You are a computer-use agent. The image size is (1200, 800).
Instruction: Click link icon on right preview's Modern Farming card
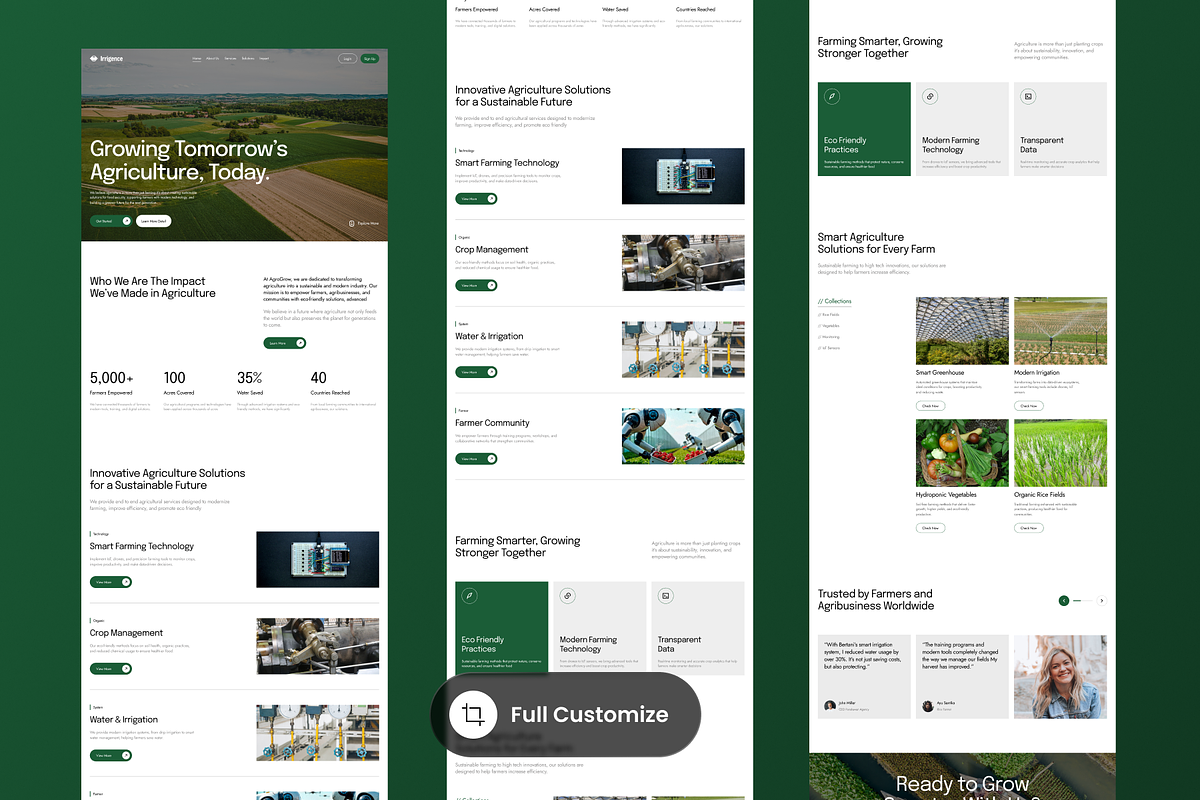coord(930,97)
